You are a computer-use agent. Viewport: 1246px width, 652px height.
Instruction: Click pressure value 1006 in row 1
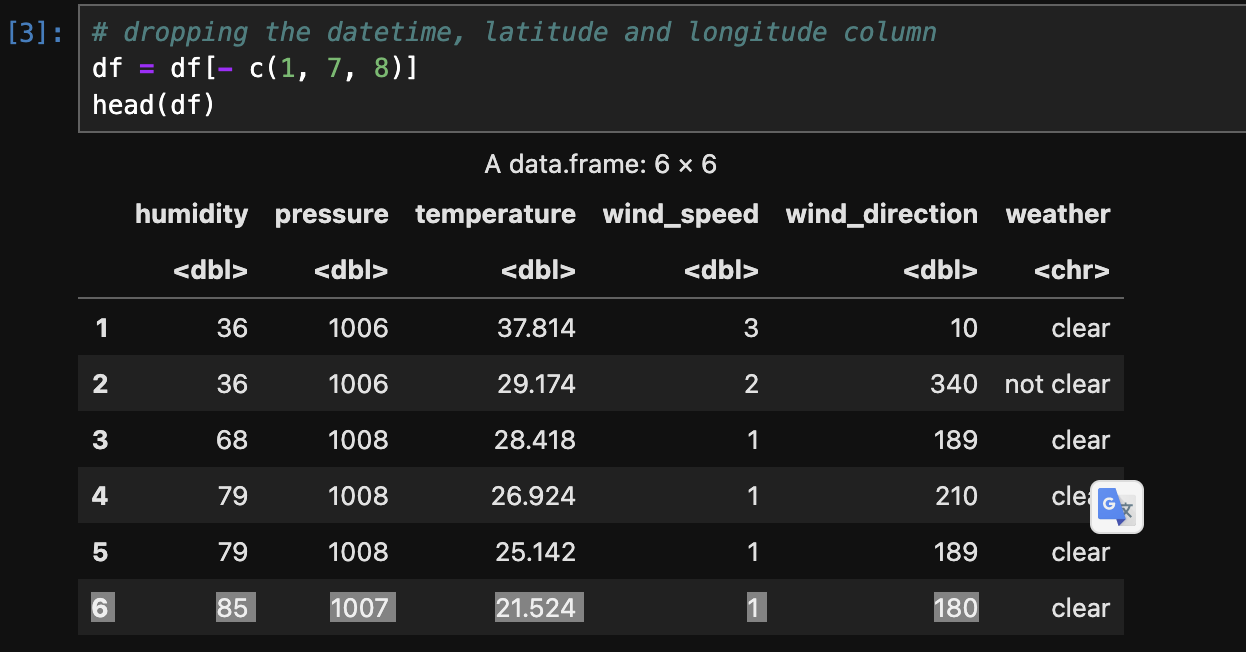(358, 328)
